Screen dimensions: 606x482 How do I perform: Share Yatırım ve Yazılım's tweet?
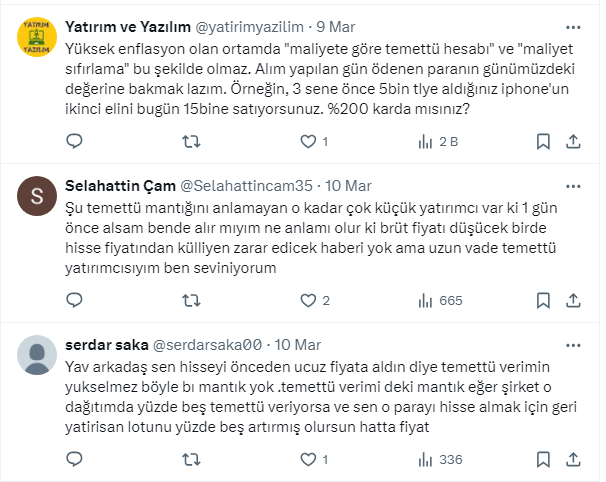(572, 142)
